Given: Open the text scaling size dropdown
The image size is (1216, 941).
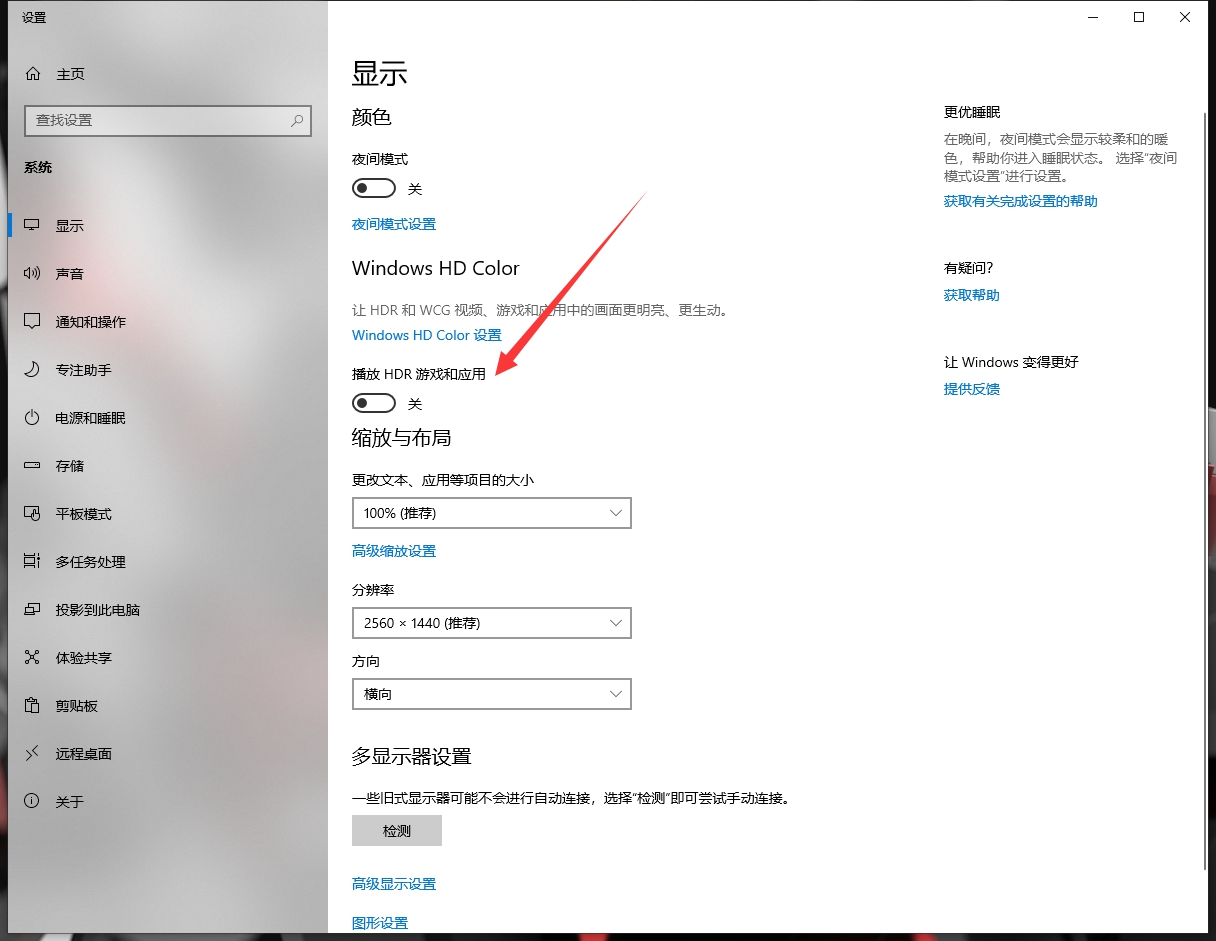Looking at the screenshot, I should 491,512.
